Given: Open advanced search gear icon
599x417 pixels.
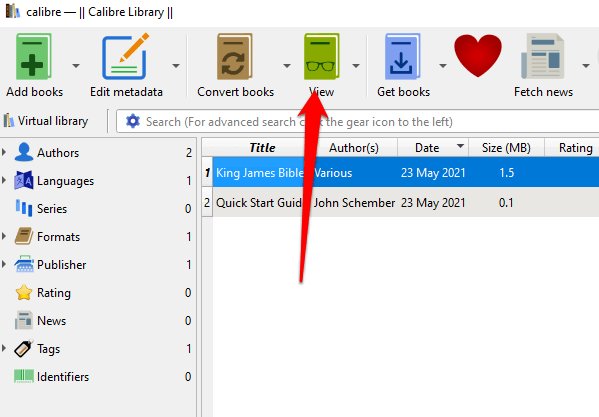Looking at the screenshot, I should pos(133,121).
